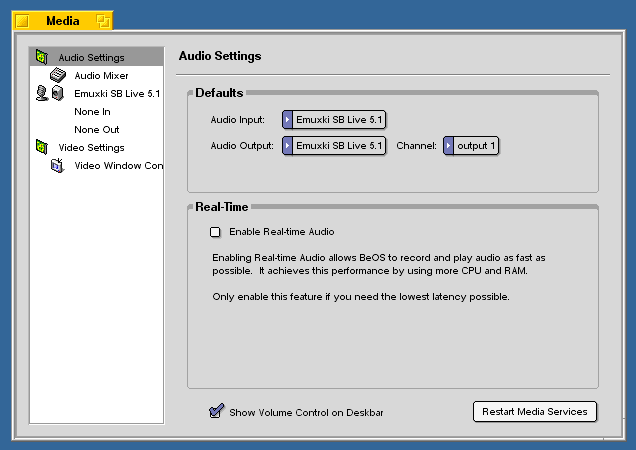Select None In from the list
Image resolution: width=636 pixels, height=450 pixels.
click(92, 112)
